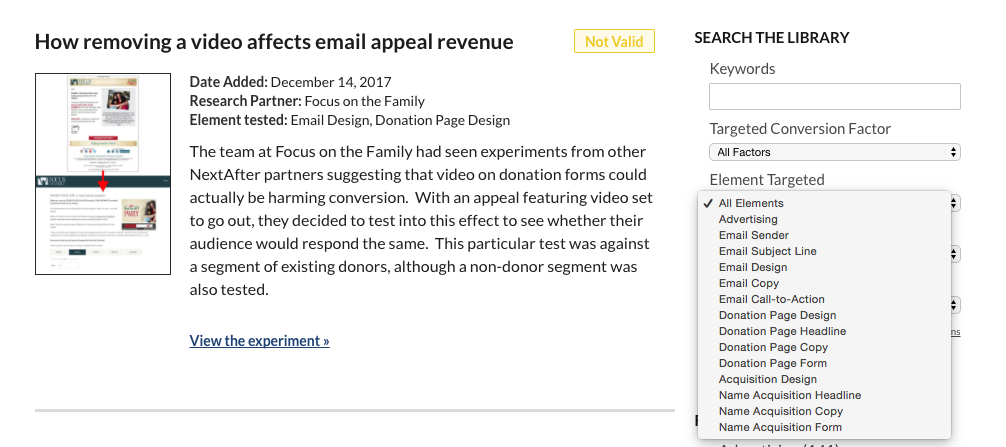Select Donation Page Form option
The width and height of the screenshot is (1006, 447).
[x=824, y=363]
